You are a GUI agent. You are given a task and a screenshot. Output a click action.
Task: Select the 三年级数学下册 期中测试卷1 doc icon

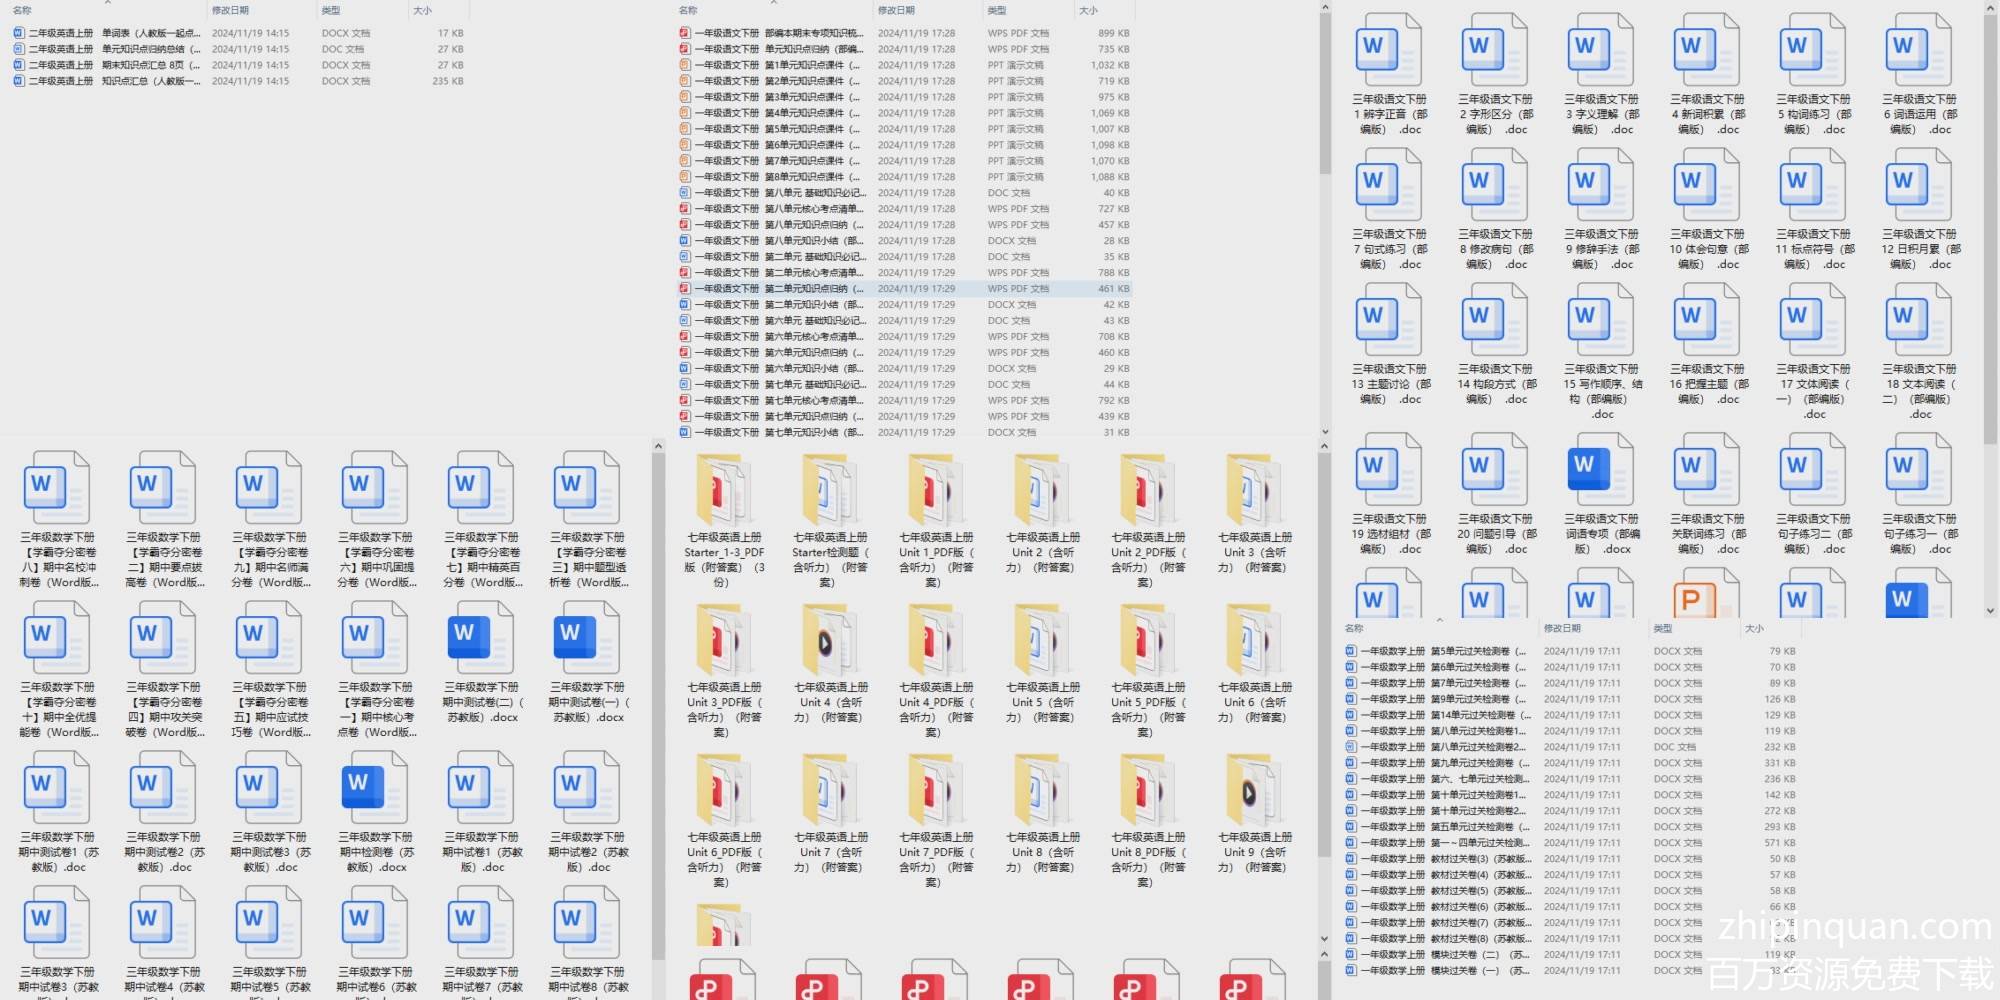click(x=56, y=788)
